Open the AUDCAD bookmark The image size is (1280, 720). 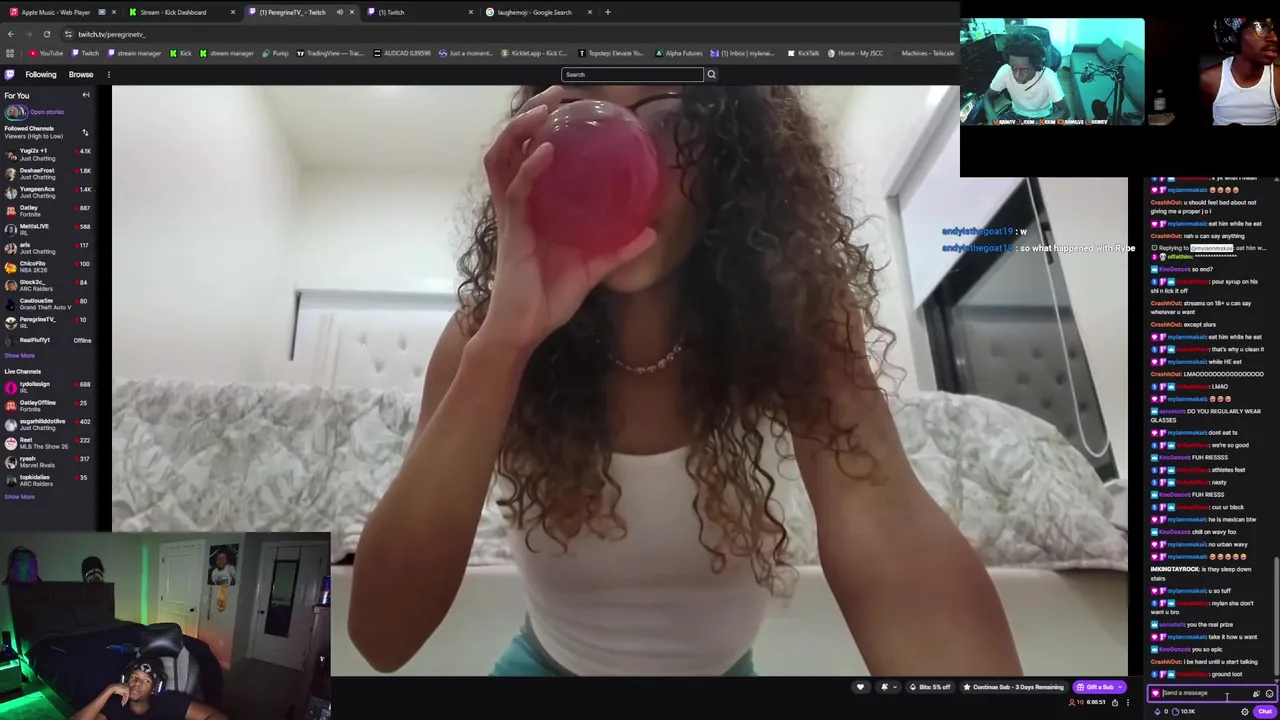coord(402,53)
